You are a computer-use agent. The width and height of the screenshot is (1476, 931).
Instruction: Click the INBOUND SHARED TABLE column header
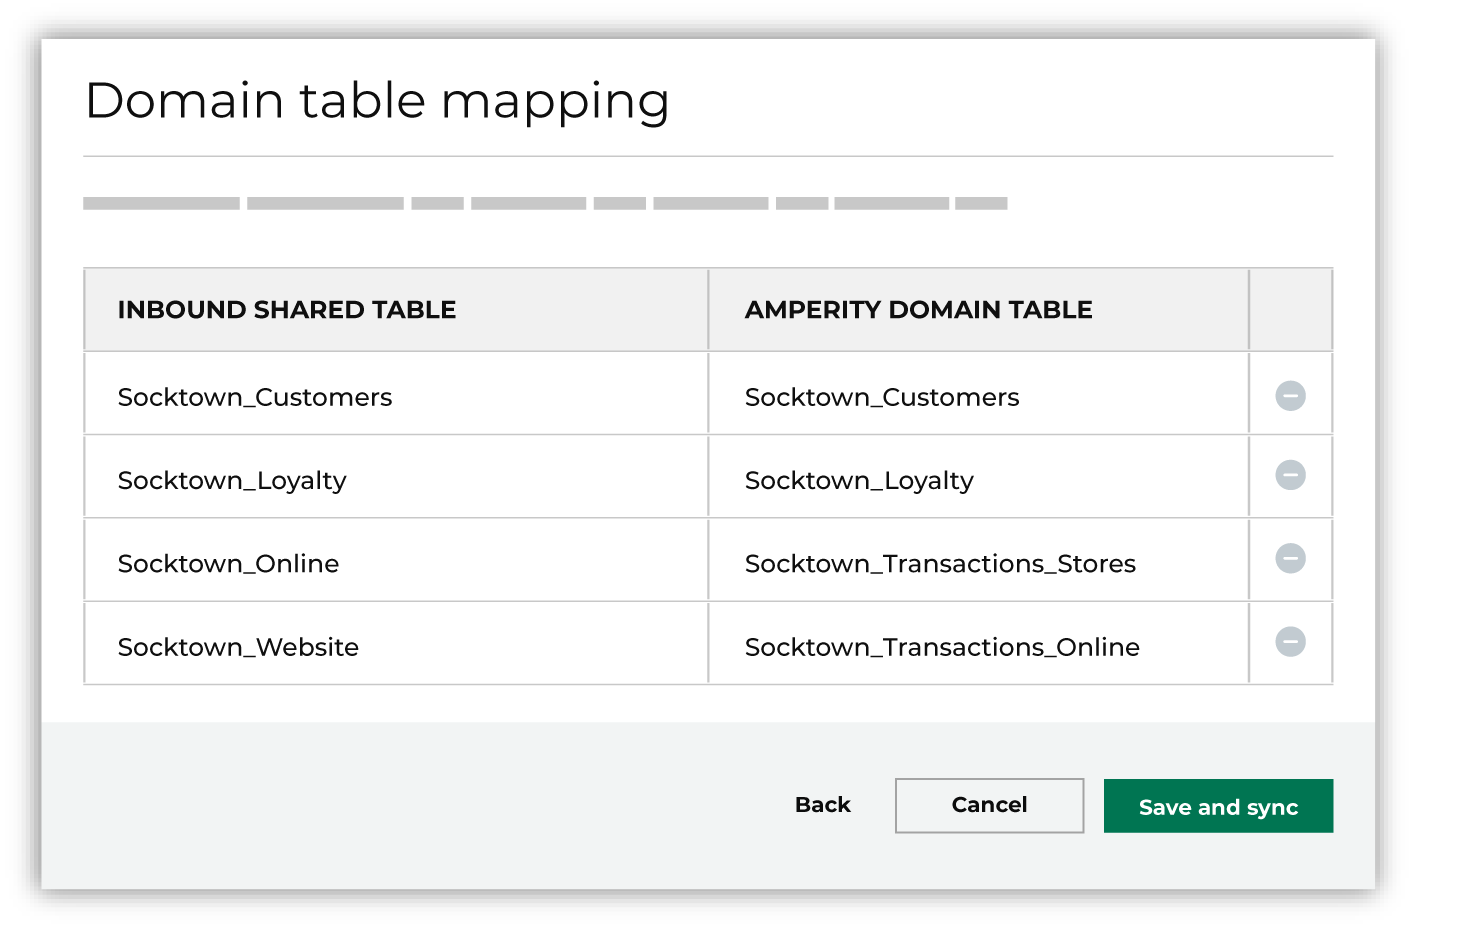pos(287,310)
